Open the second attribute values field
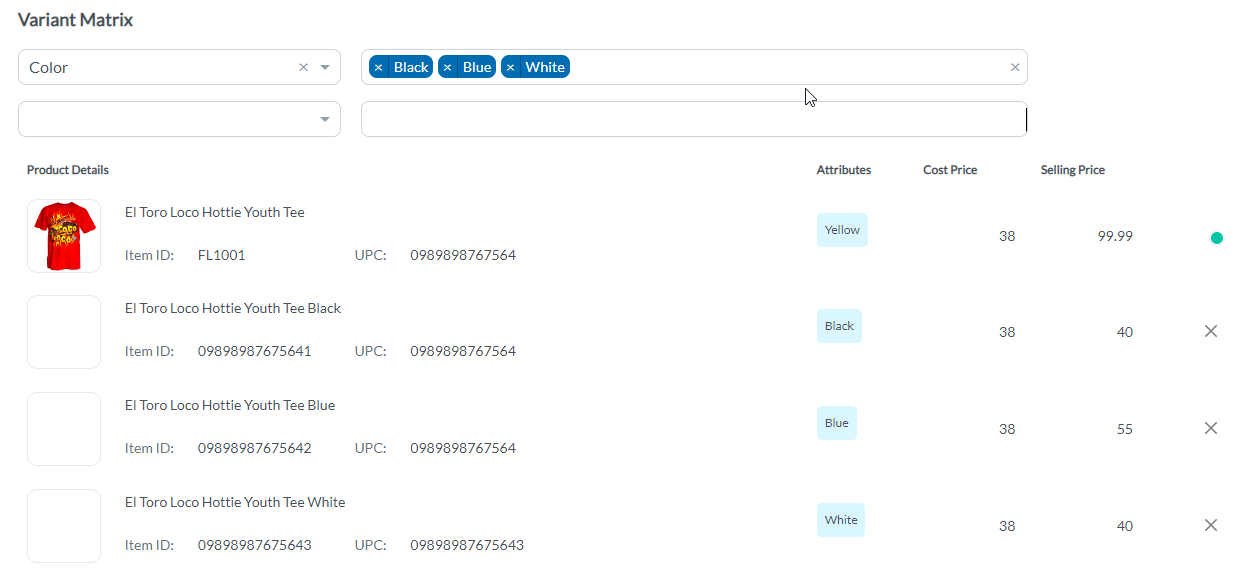Screen dimensions: 1255x578 pos(693,118)
